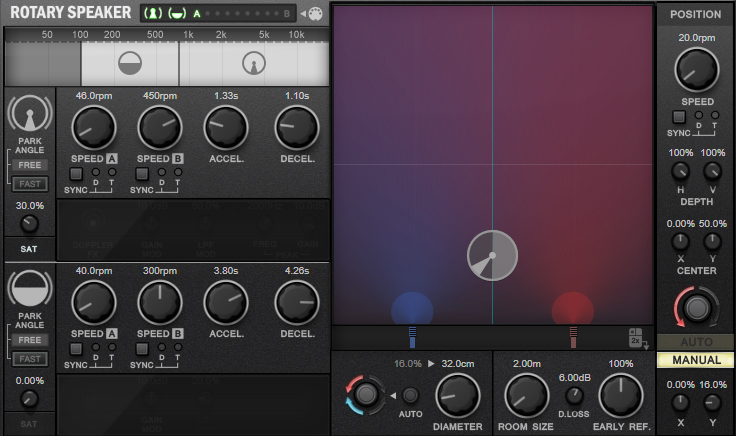The width and height of the screenshot is (736, 436).
Task: Enable drum Speed B sync checkbox
Action: click(142, 347)
